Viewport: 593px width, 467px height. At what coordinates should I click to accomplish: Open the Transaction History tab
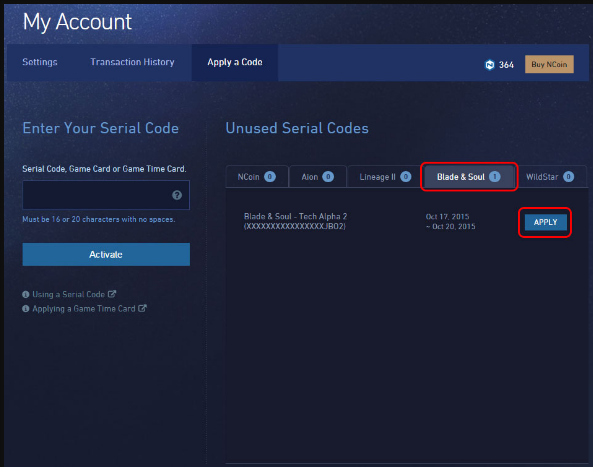click(132, 62)
